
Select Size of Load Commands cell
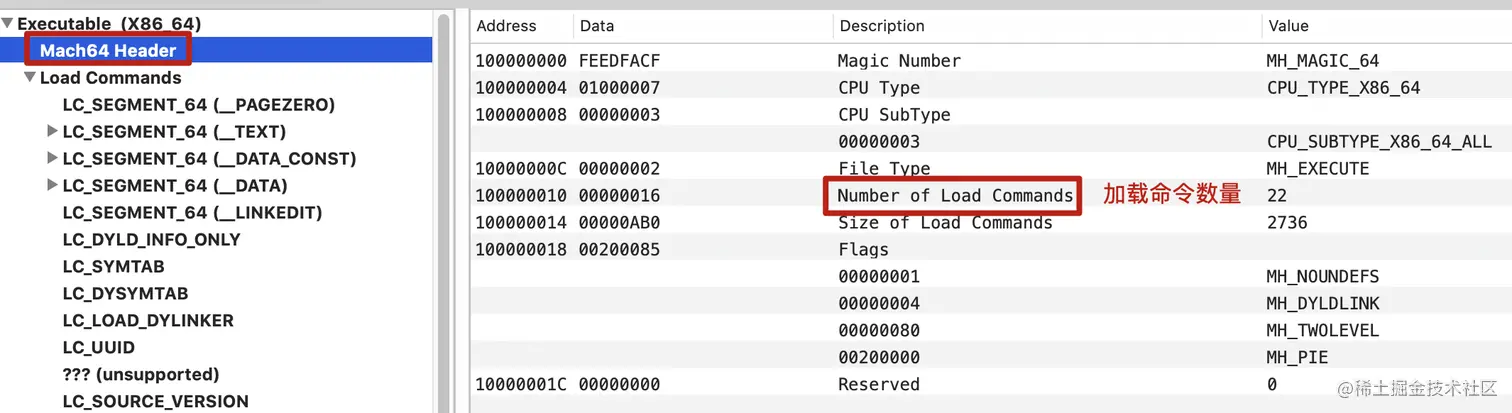945,222
